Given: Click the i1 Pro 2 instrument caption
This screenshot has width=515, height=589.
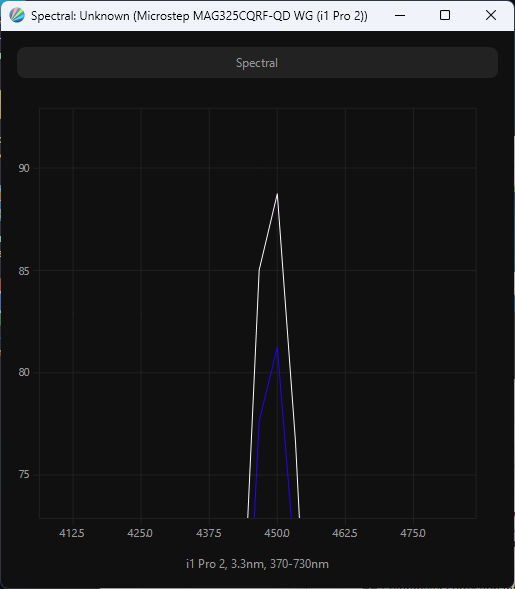Looking at the screenshot, I should [x=257, y=564].
